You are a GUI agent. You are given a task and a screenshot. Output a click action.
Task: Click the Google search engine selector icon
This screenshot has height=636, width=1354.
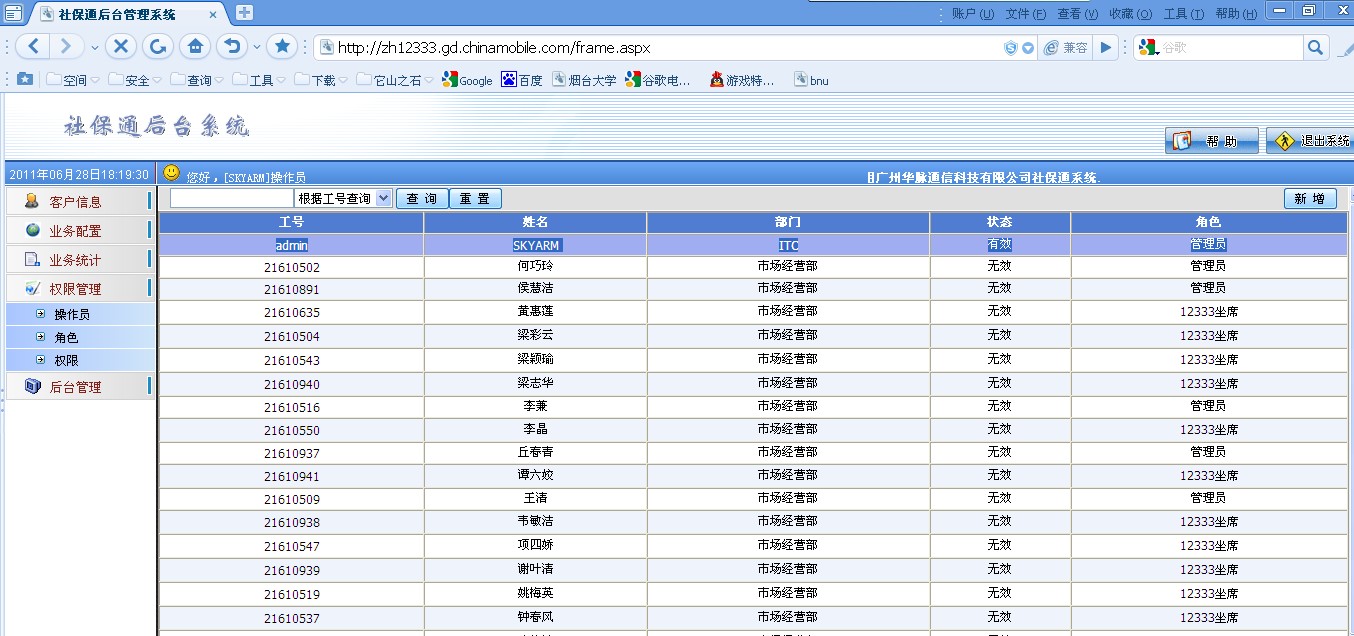[x=1146, y=47]
